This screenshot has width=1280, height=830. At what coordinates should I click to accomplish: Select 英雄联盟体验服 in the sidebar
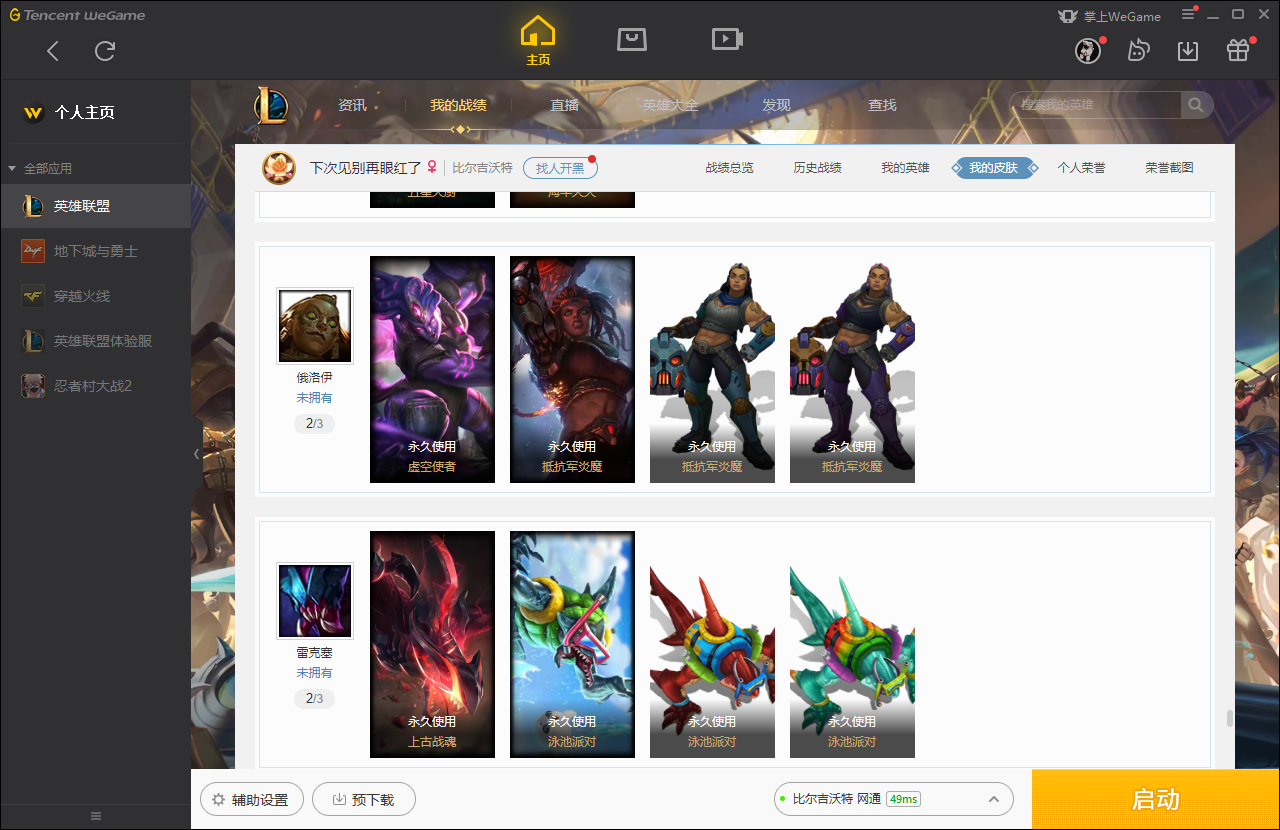(95, 341)
